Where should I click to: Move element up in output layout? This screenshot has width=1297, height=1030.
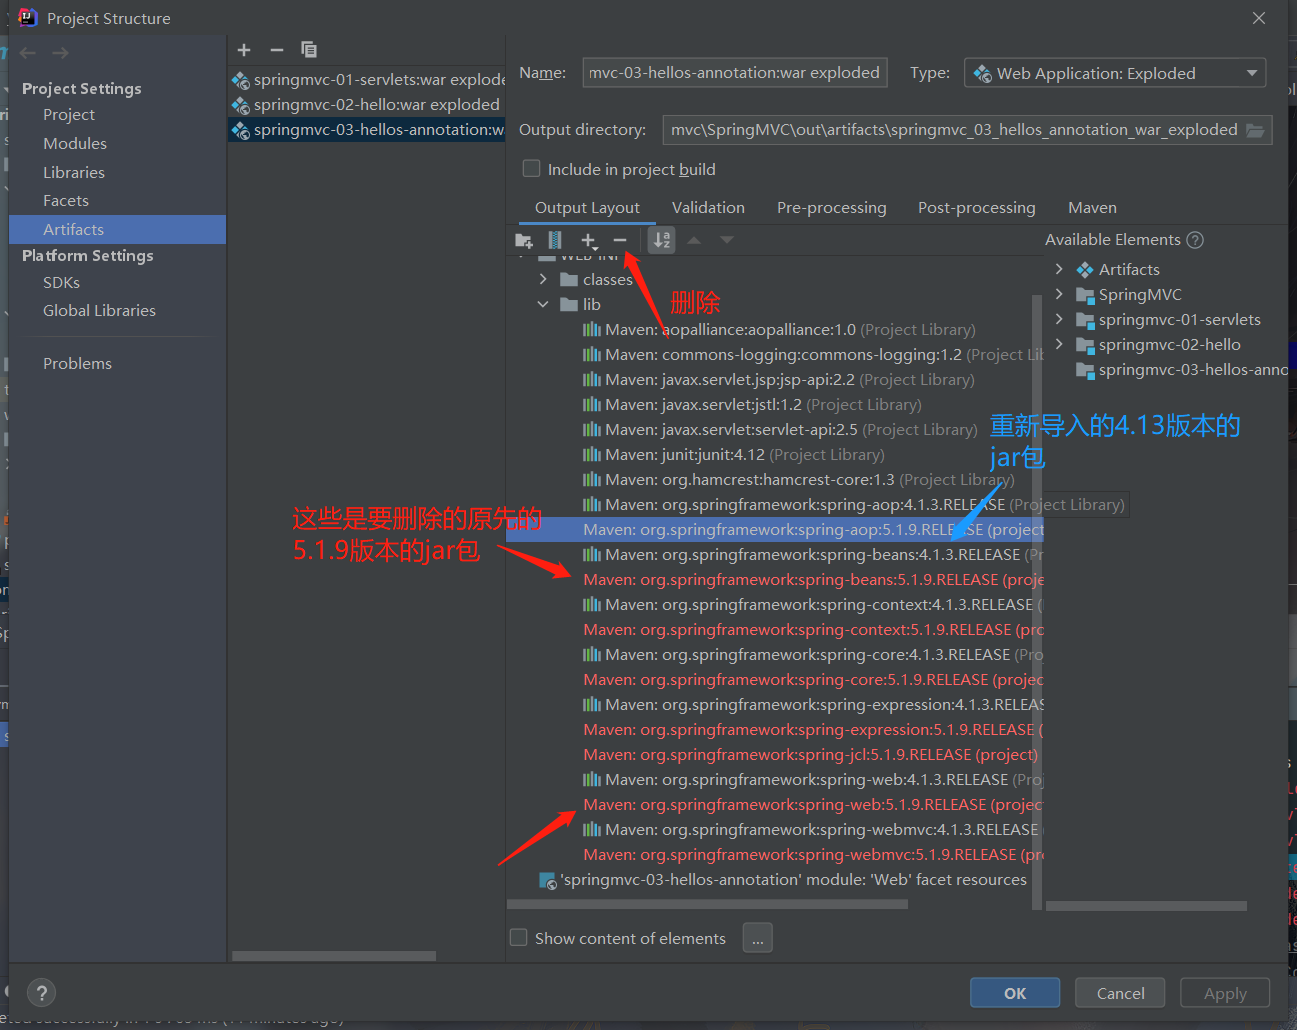[694, 240]
